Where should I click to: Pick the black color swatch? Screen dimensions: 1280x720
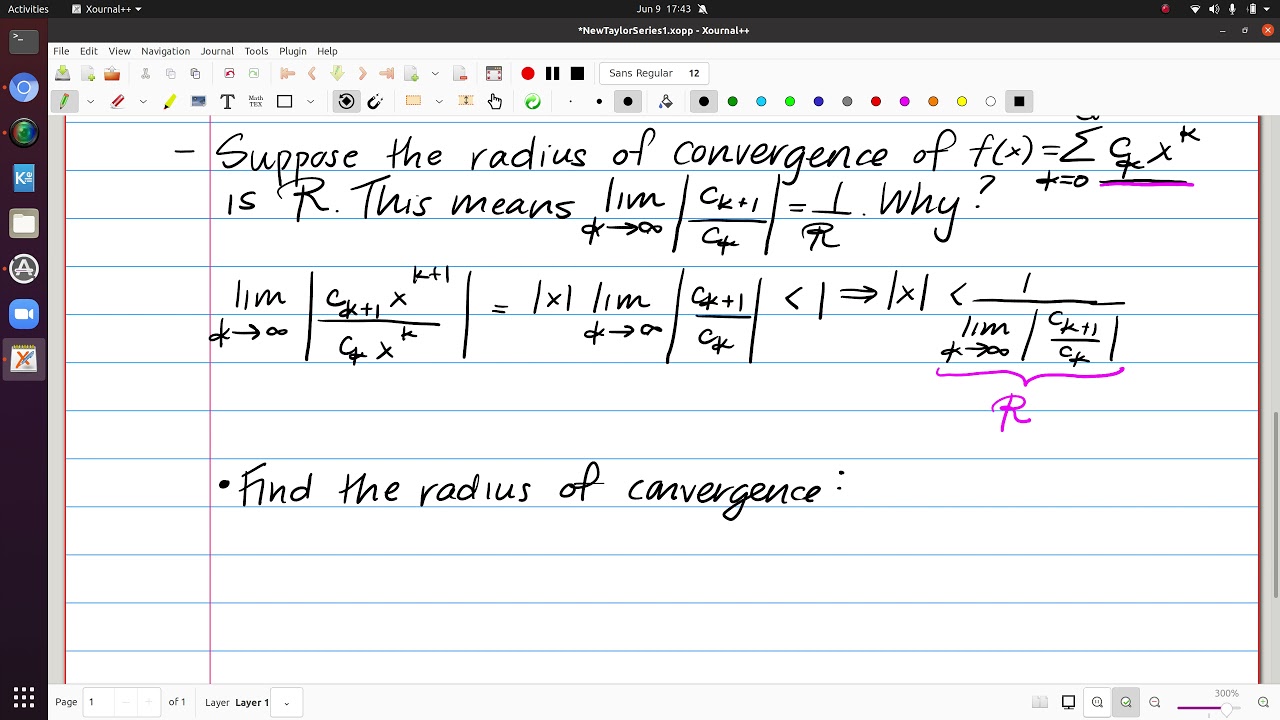click(704, 101)
